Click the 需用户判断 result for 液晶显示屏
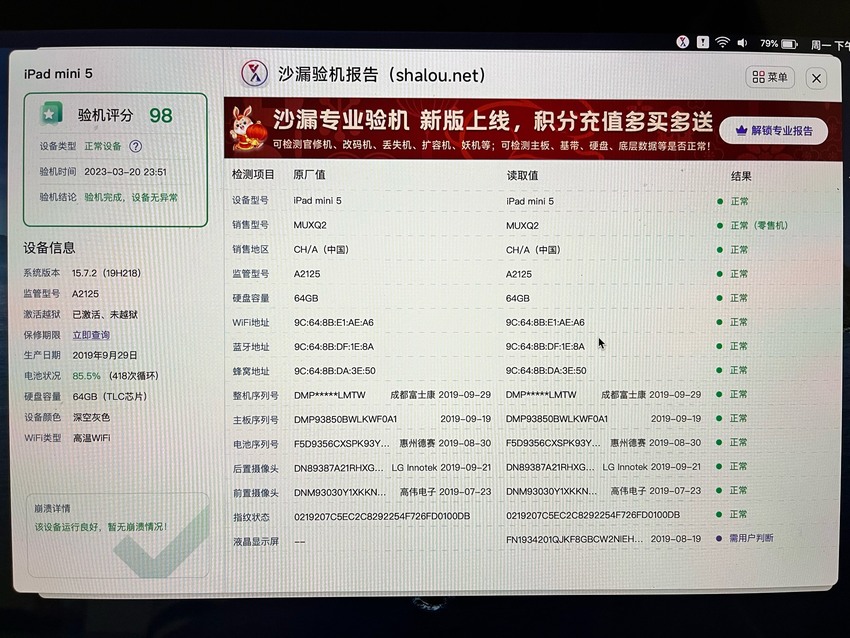Screen dimensions: 850x638 [751, 538]
